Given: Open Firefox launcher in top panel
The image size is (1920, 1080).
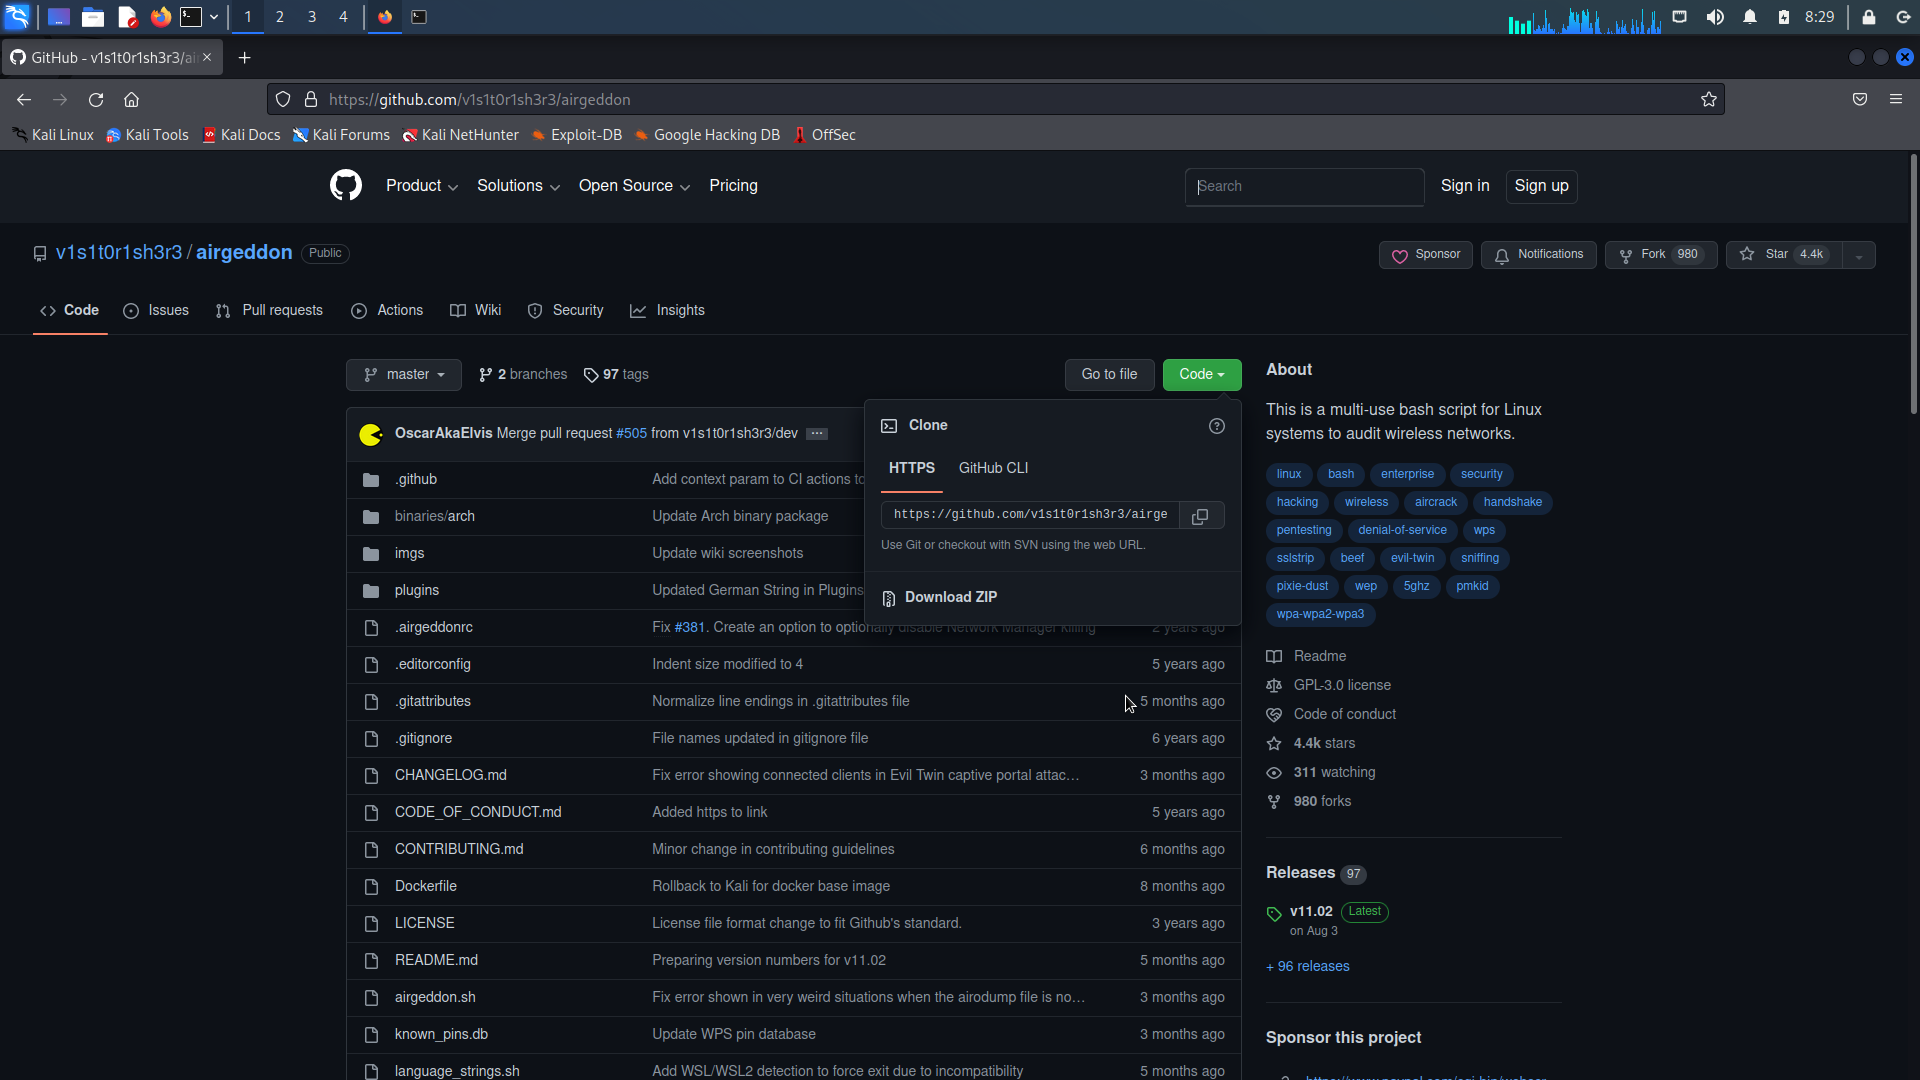Looking at the screenshot, I should [160, 16].
